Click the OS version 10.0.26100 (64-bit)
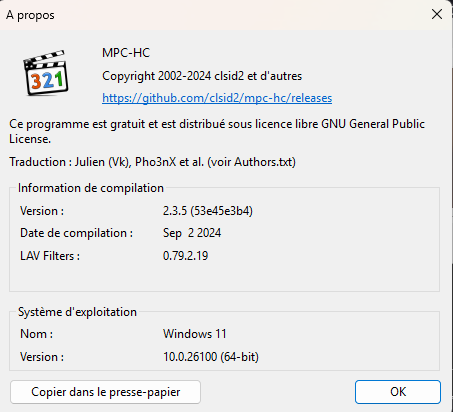 [211, 357]
